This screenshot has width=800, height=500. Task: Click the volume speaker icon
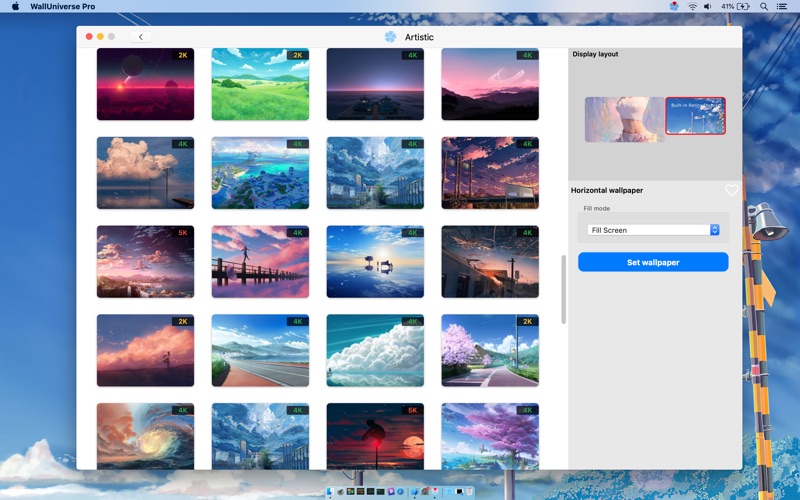708,6
